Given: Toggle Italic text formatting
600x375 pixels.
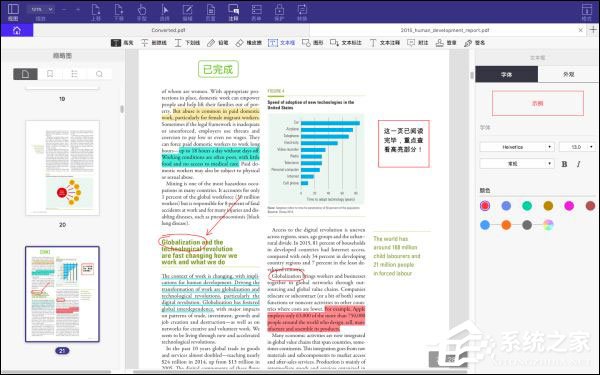Looking at the screenshot, I should (x=578, y=164).
